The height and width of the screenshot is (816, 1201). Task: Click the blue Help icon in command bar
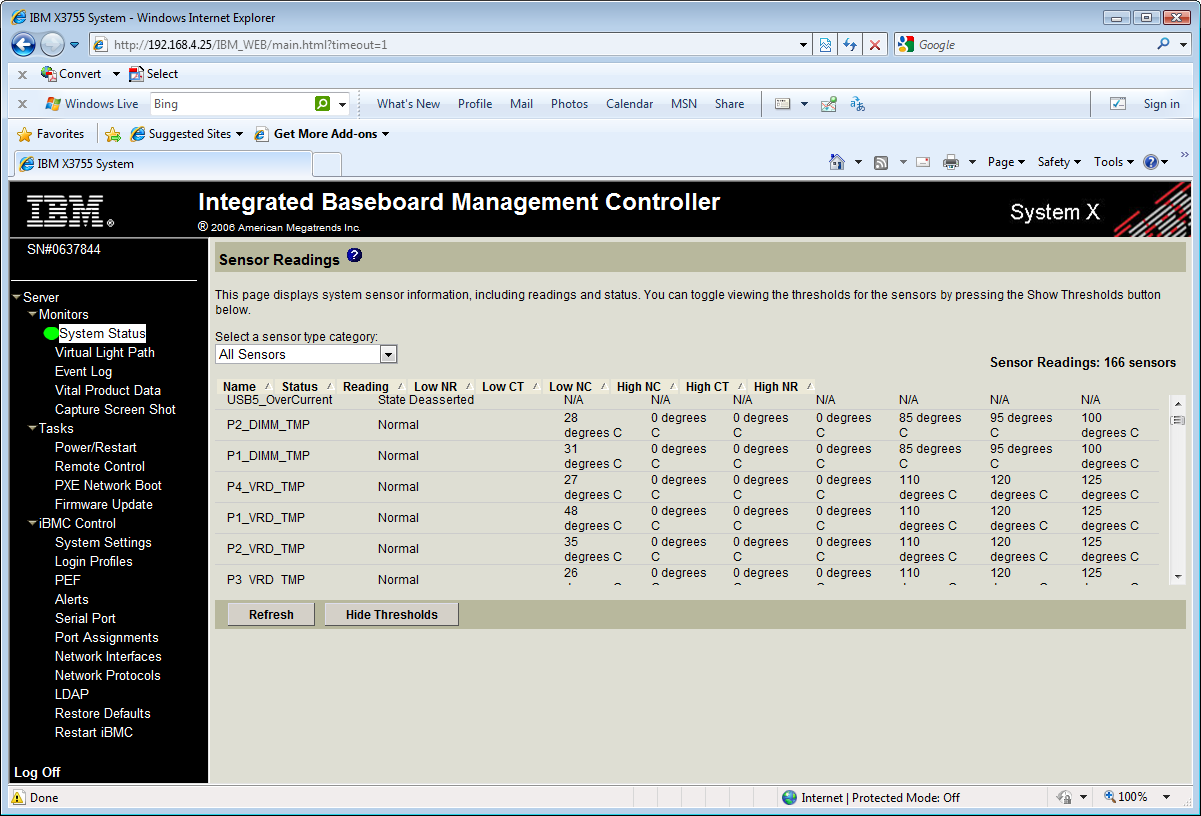tap(1151, 162)
